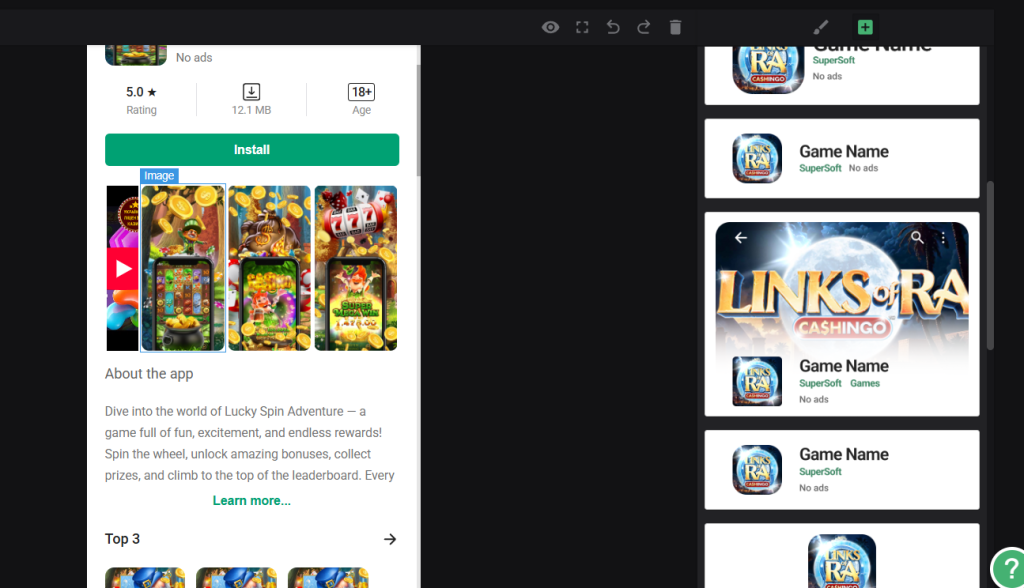The height and width of the screenshot is (588, 1024).
Task: Toggle the preview eye icon
Action: pos(550,27)
